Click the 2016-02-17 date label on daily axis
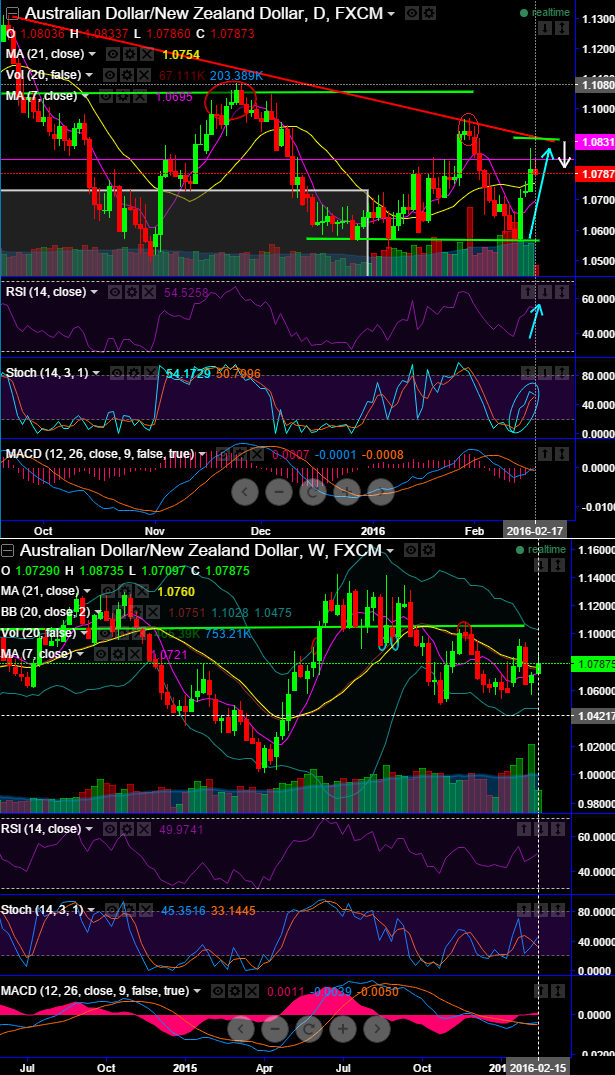615x1075 pixels. (x=535, y=531)
